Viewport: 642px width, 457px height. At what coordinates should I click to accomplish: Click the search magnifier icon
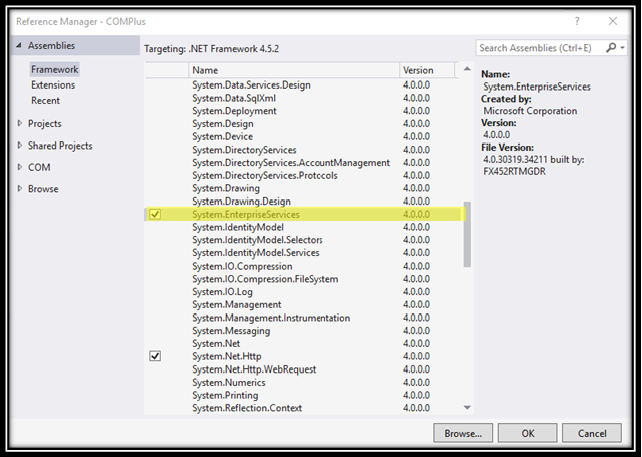pyautogui.click(x=610, y=48)
